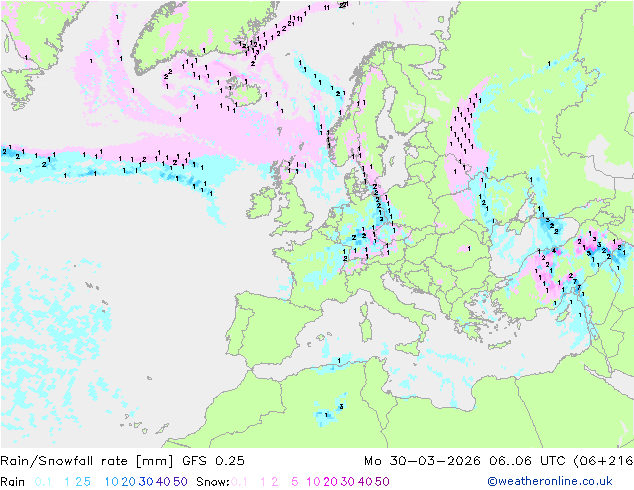Open the weatheronline.co.uk copyright link
The width and height of the screenshot is (634, 490).
[549, 481]
